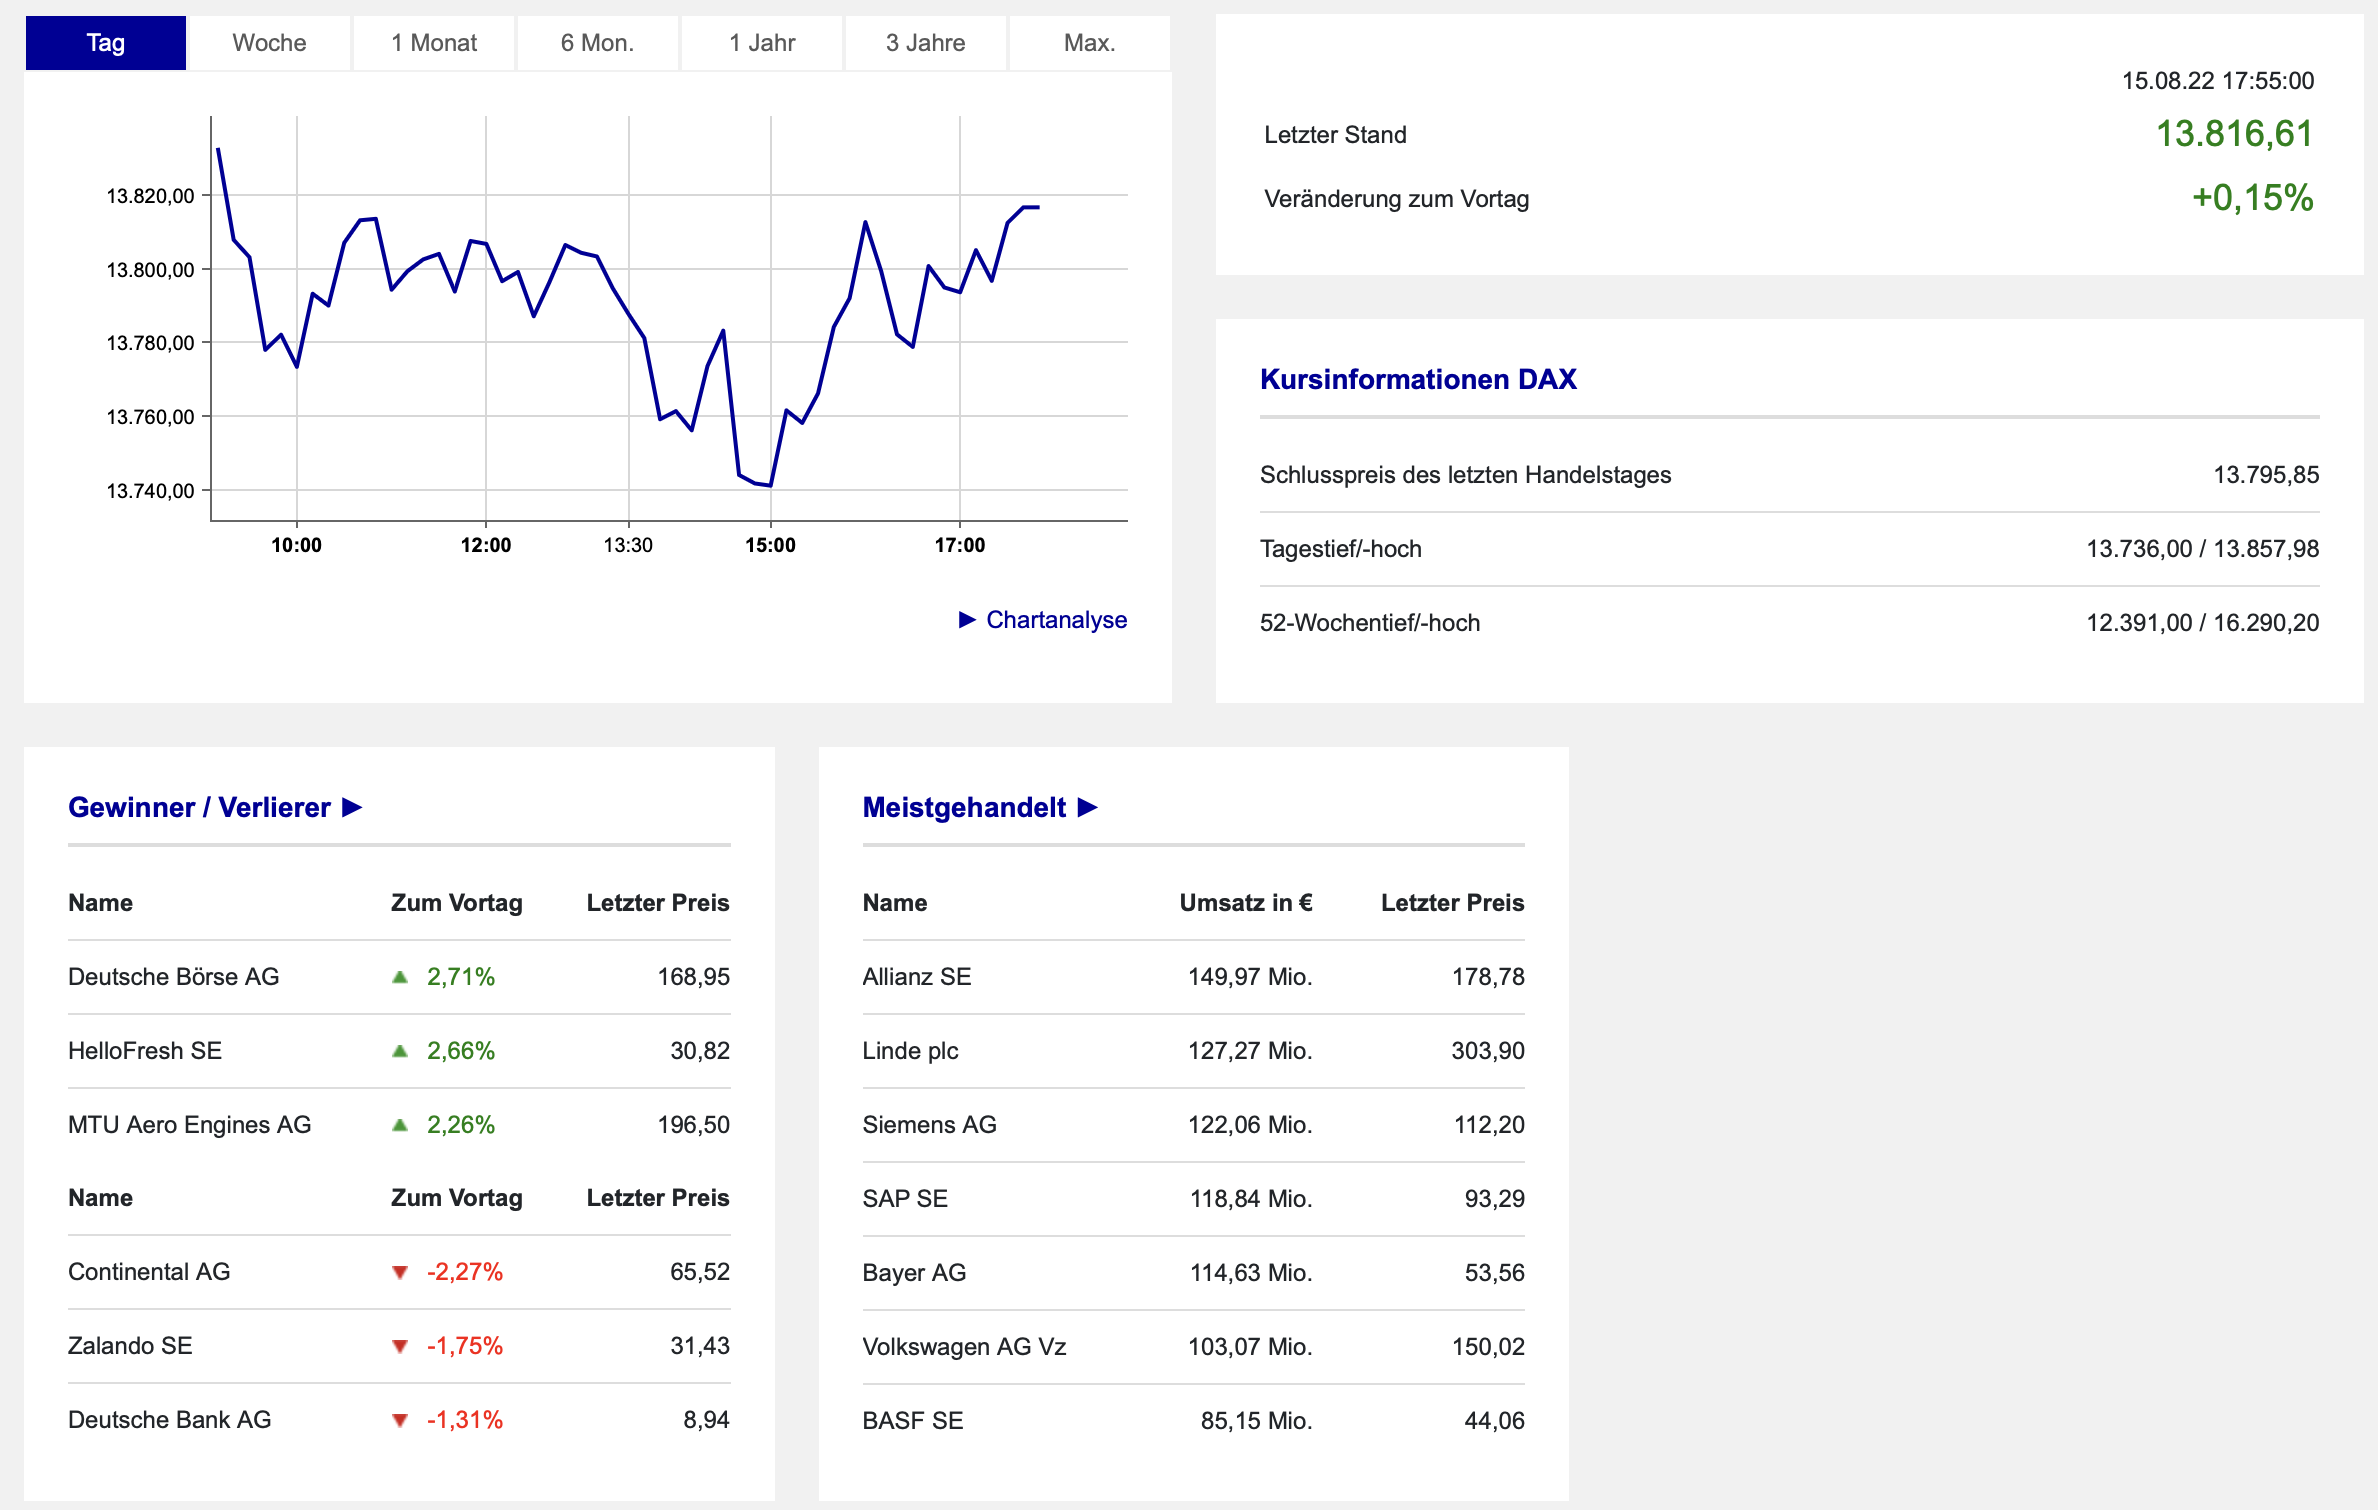2378x1510 pixels.
Task: Open the Gewinner / Verlierer heading link
Action: click(x=199, y=807)
